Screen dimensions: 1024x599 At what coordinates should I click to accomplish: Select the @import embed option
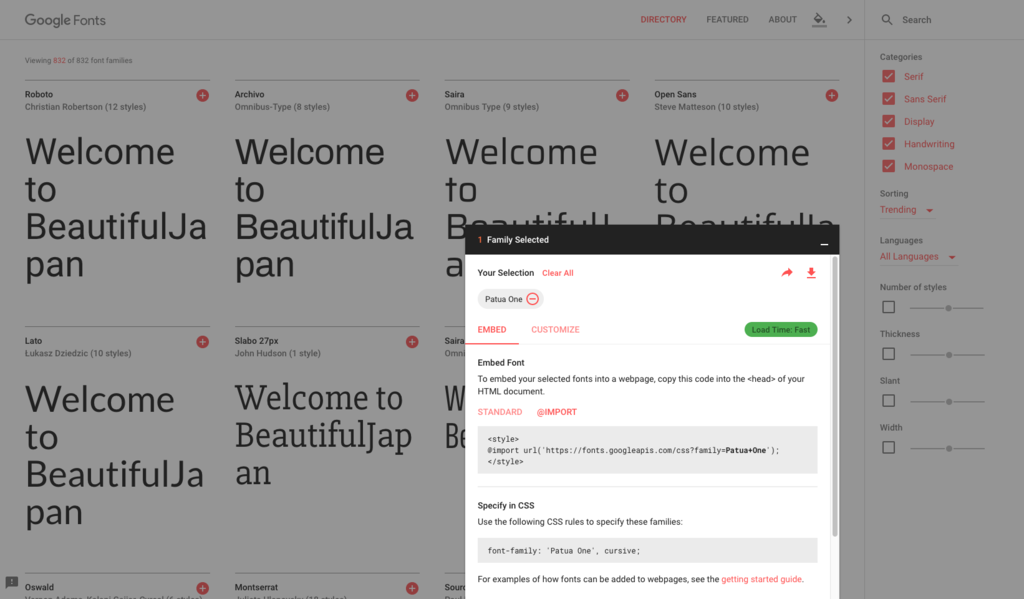coord(556,412)
